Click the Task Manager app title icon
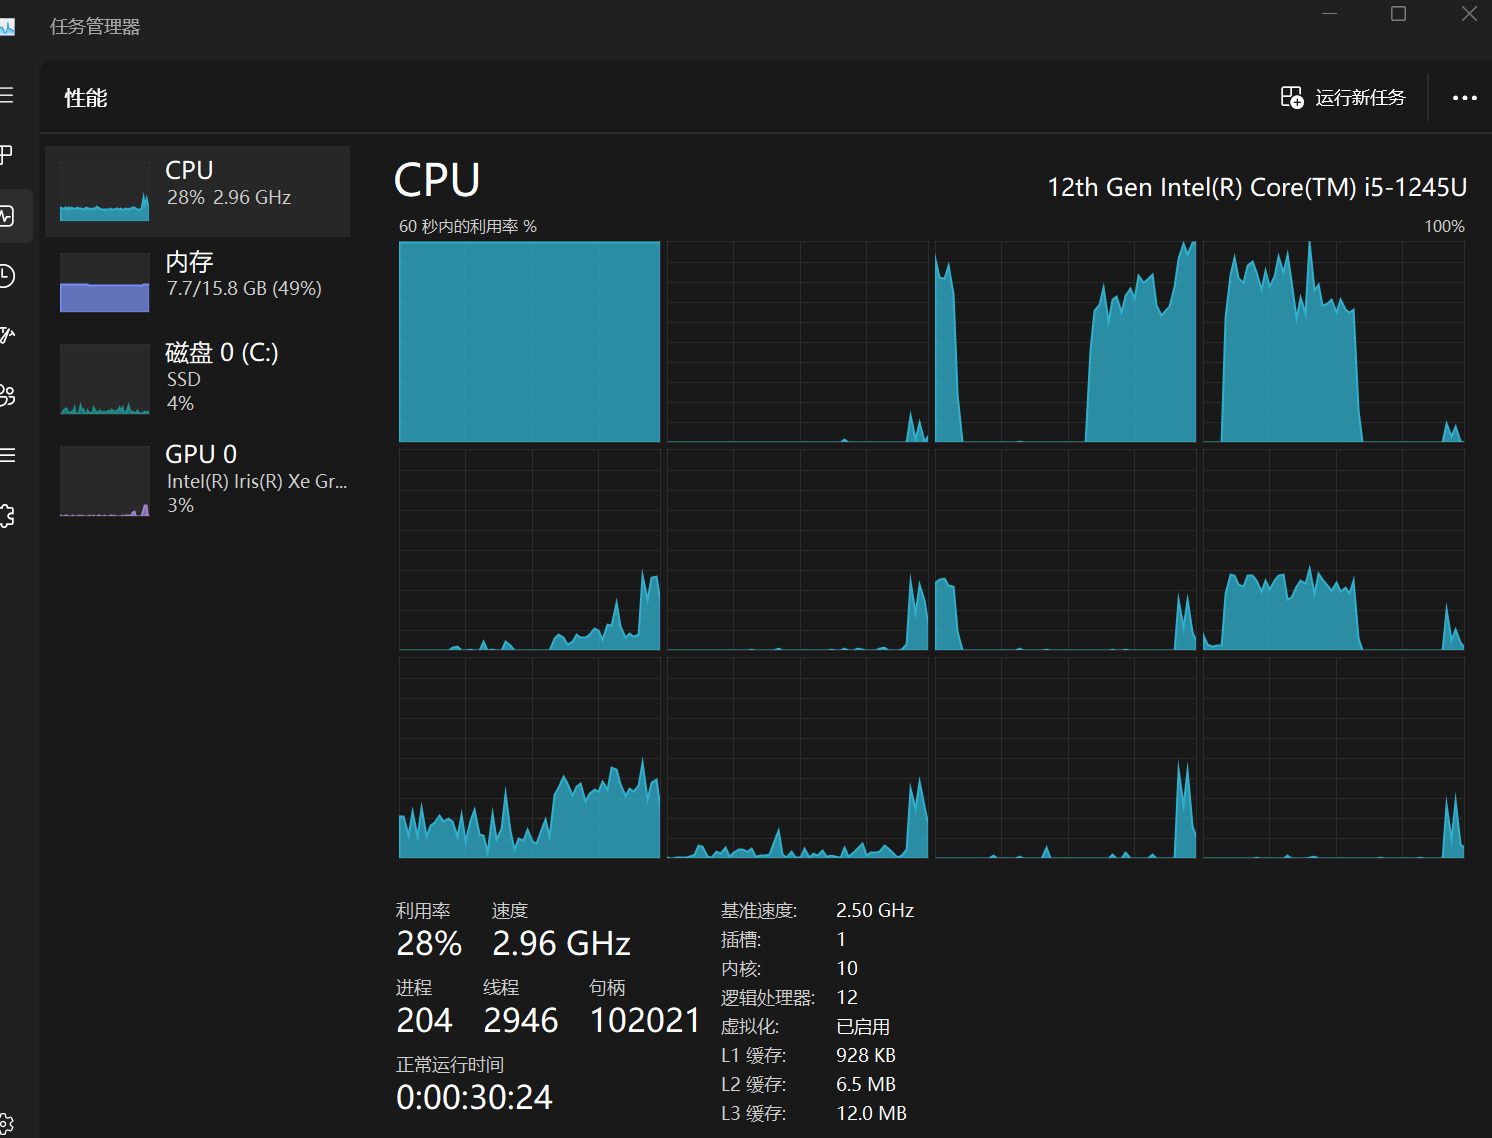The height and width of the screenshot is (1138, 1492). [7, 27]
